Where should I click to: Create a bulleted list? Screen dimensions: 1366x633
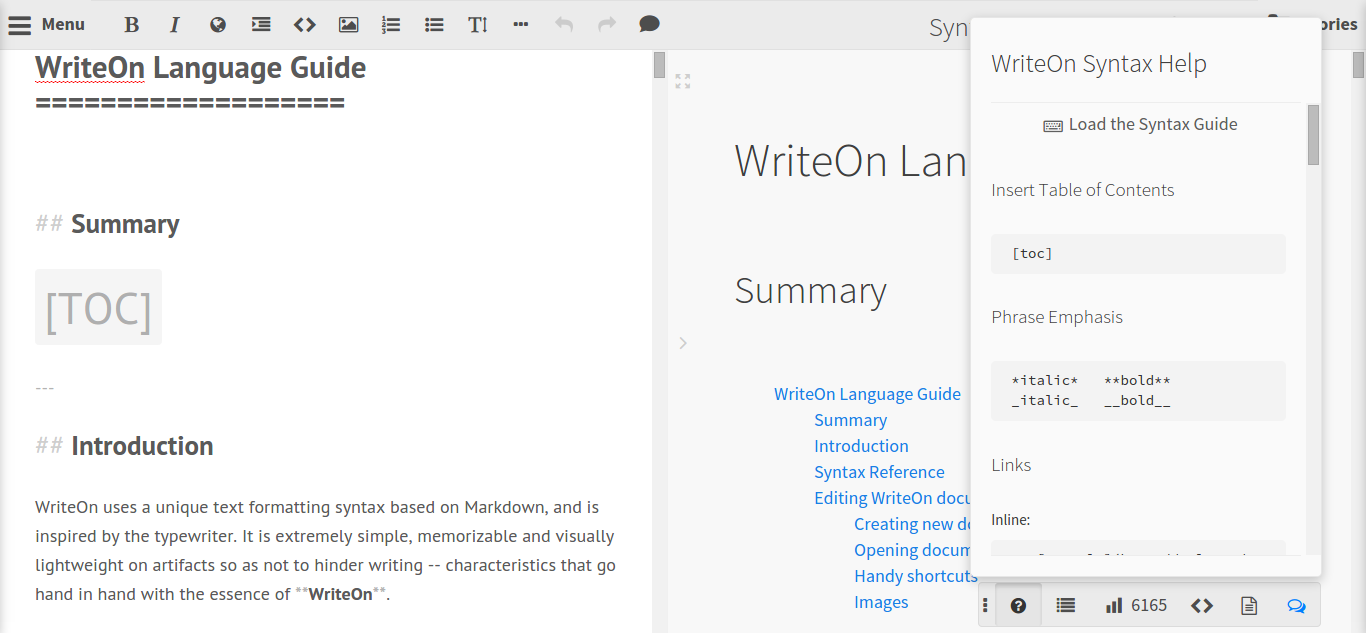click(x=434, y=25)
